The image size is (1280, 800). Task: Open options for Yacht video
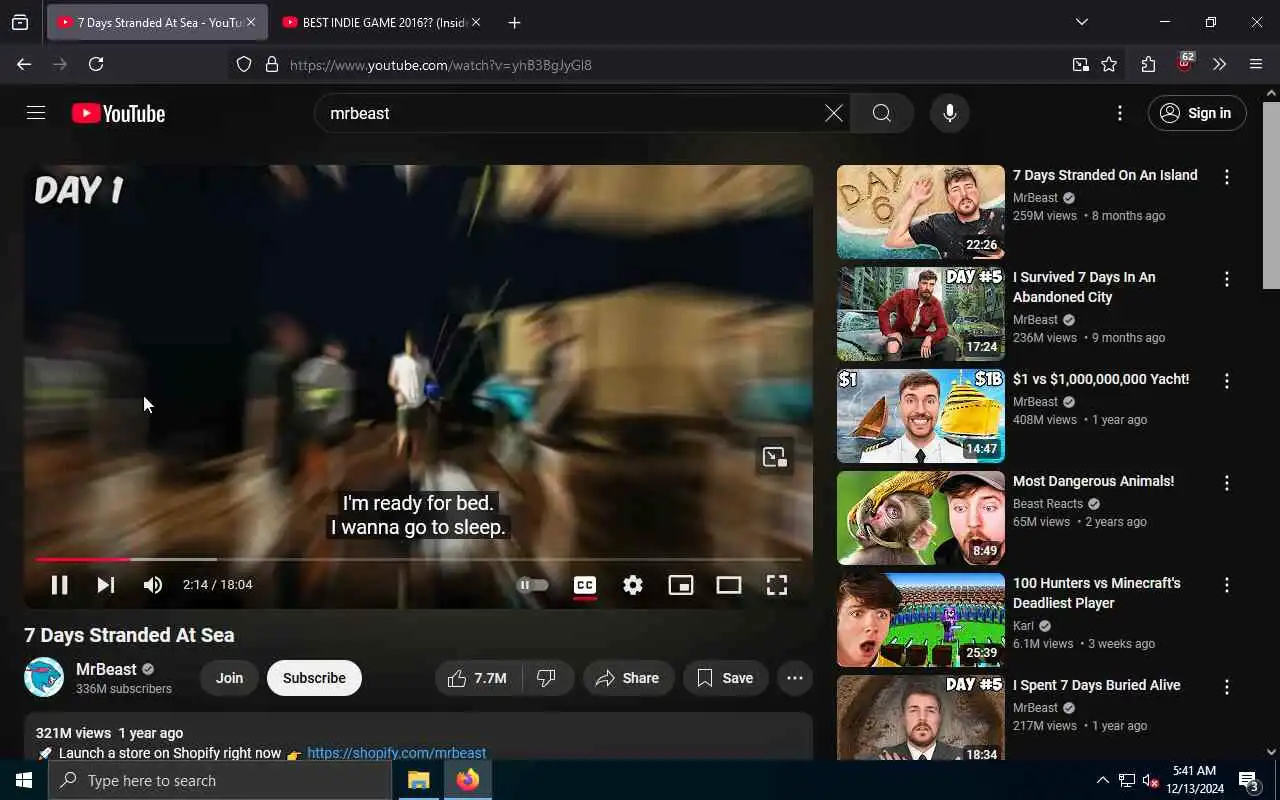pos(1227,381)
